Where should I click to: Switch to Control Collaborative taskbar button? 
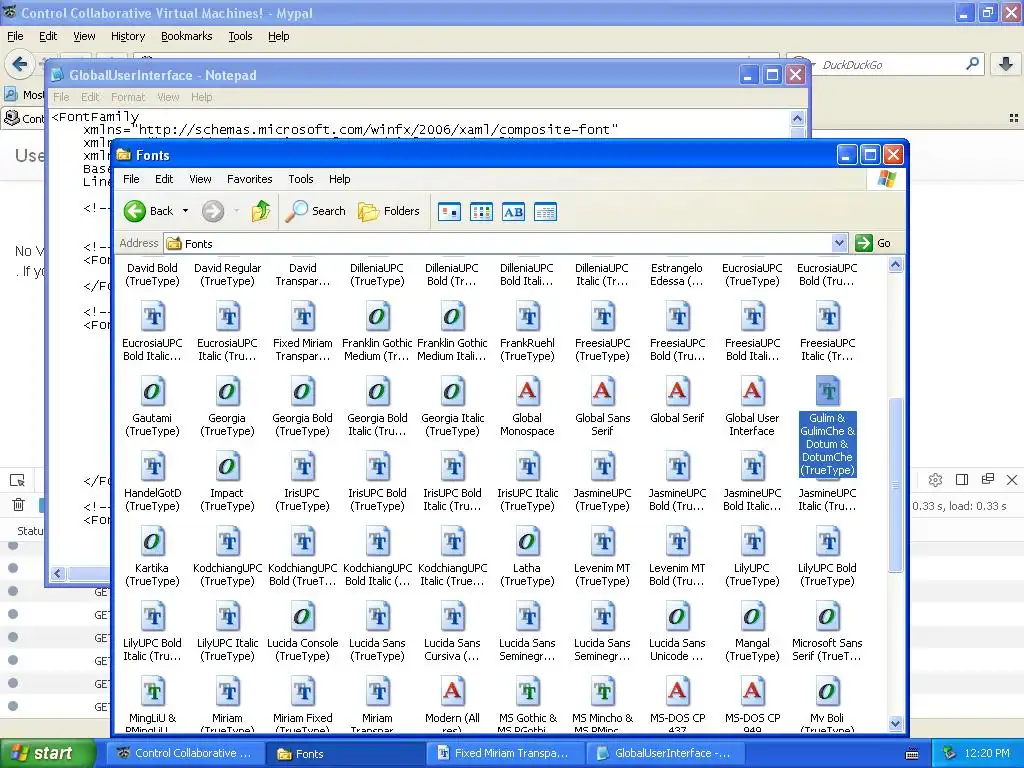tap(185, 754)
